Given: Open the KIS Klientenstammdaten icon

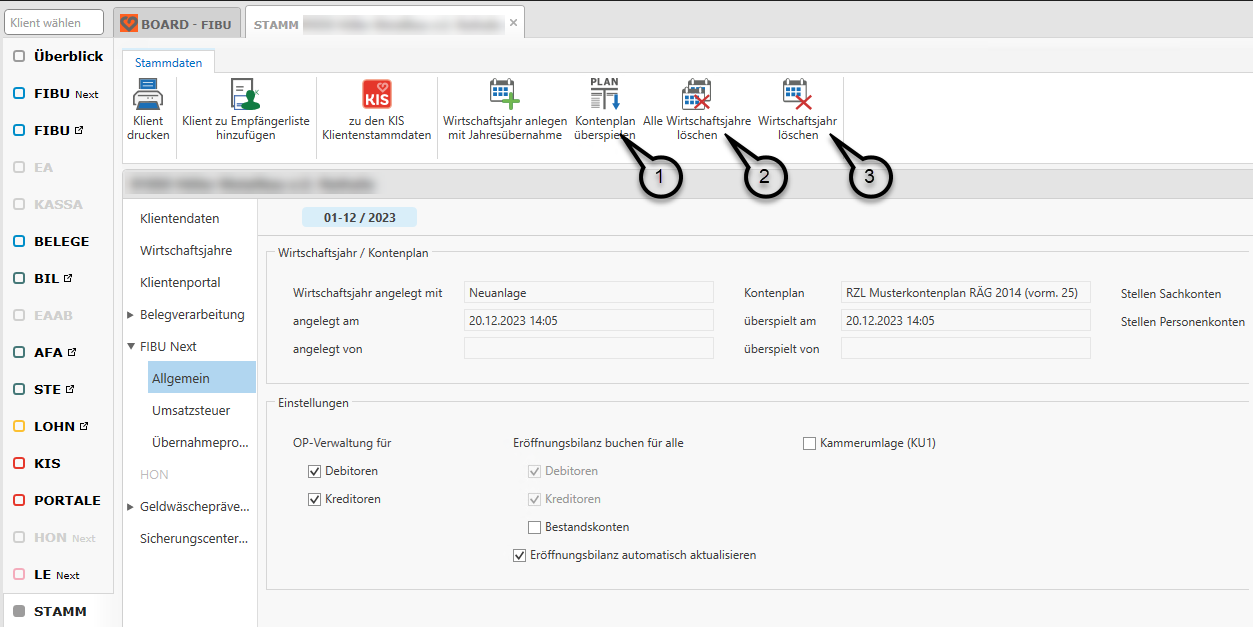Looking at the screenshot, I should coord(377,95).
